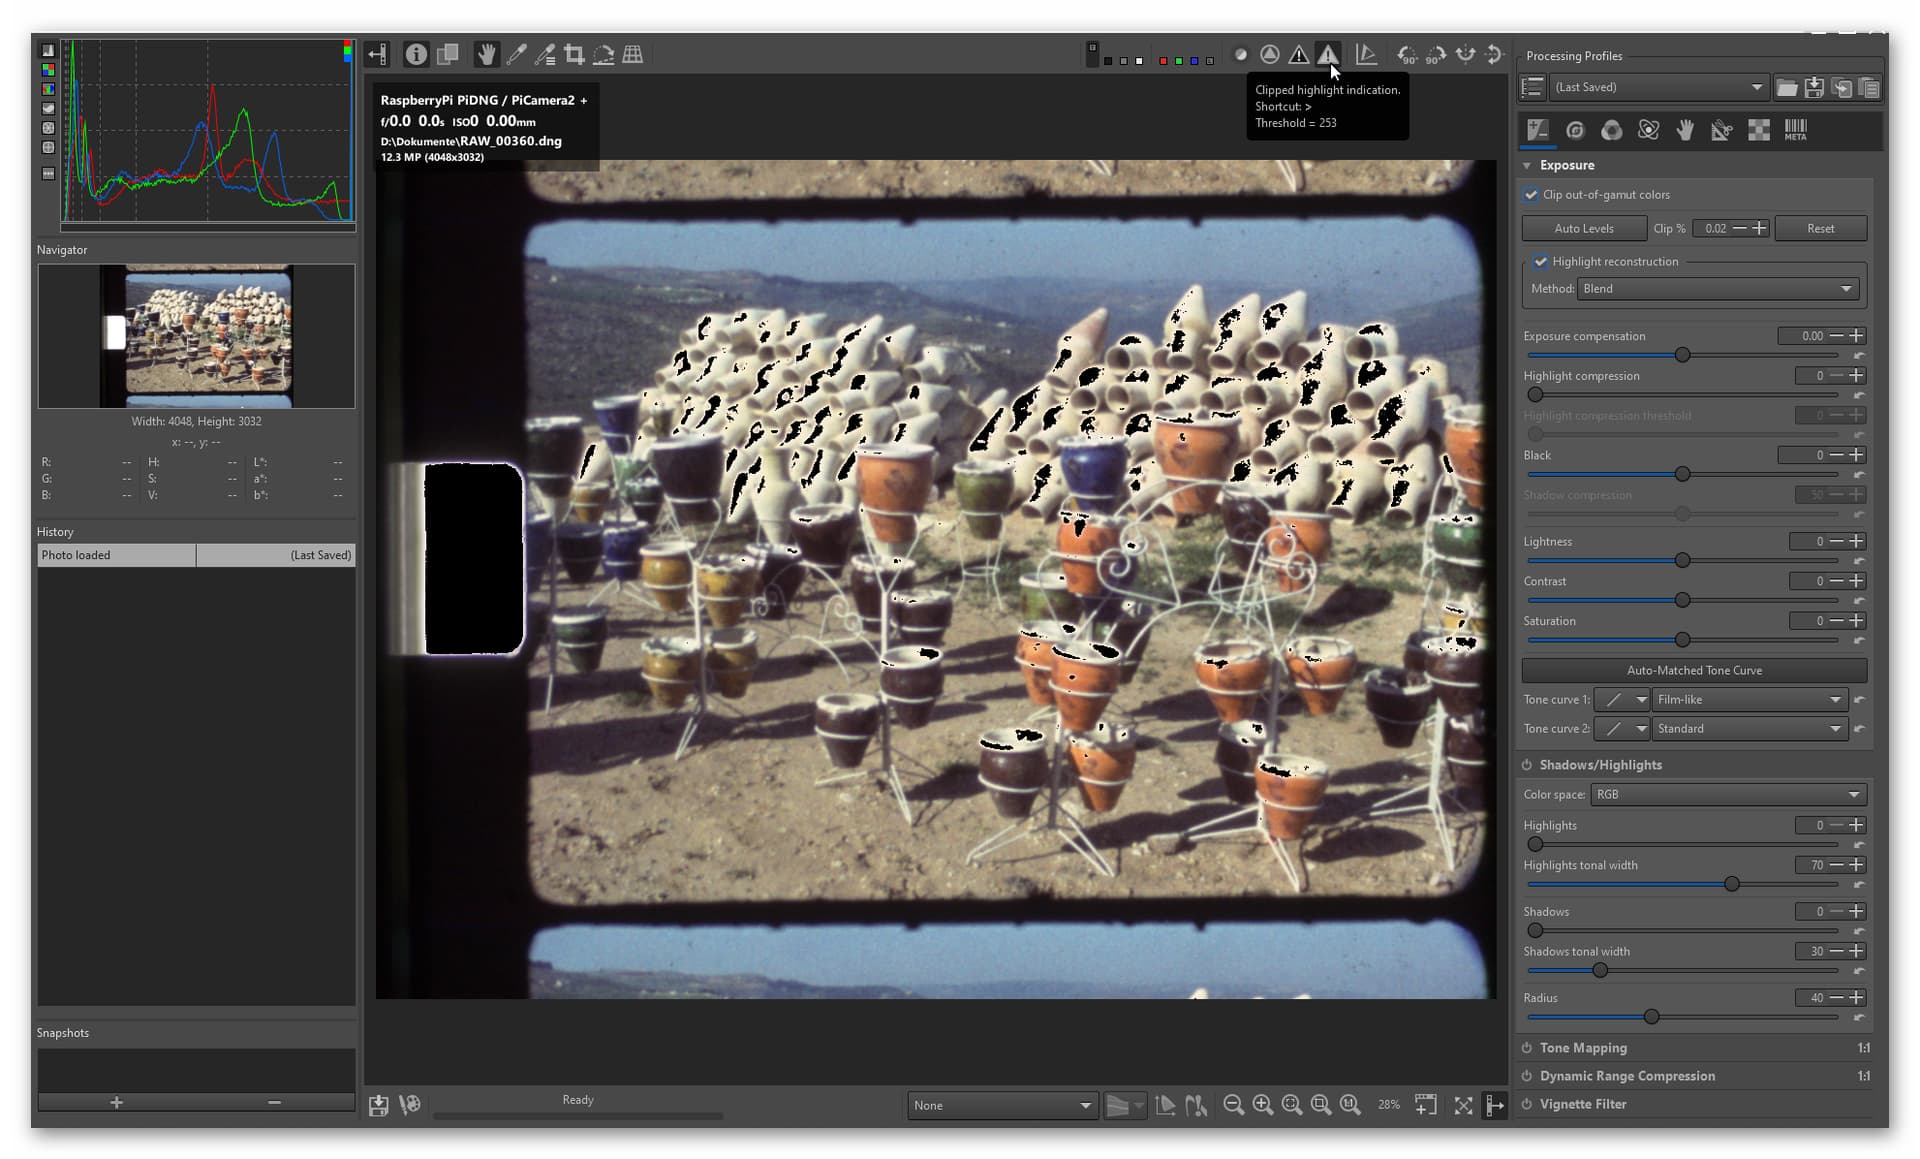1920x1159 pixels.
Task: Zoom preview to 100% (1:1)
Action: click(1350, 1105)
